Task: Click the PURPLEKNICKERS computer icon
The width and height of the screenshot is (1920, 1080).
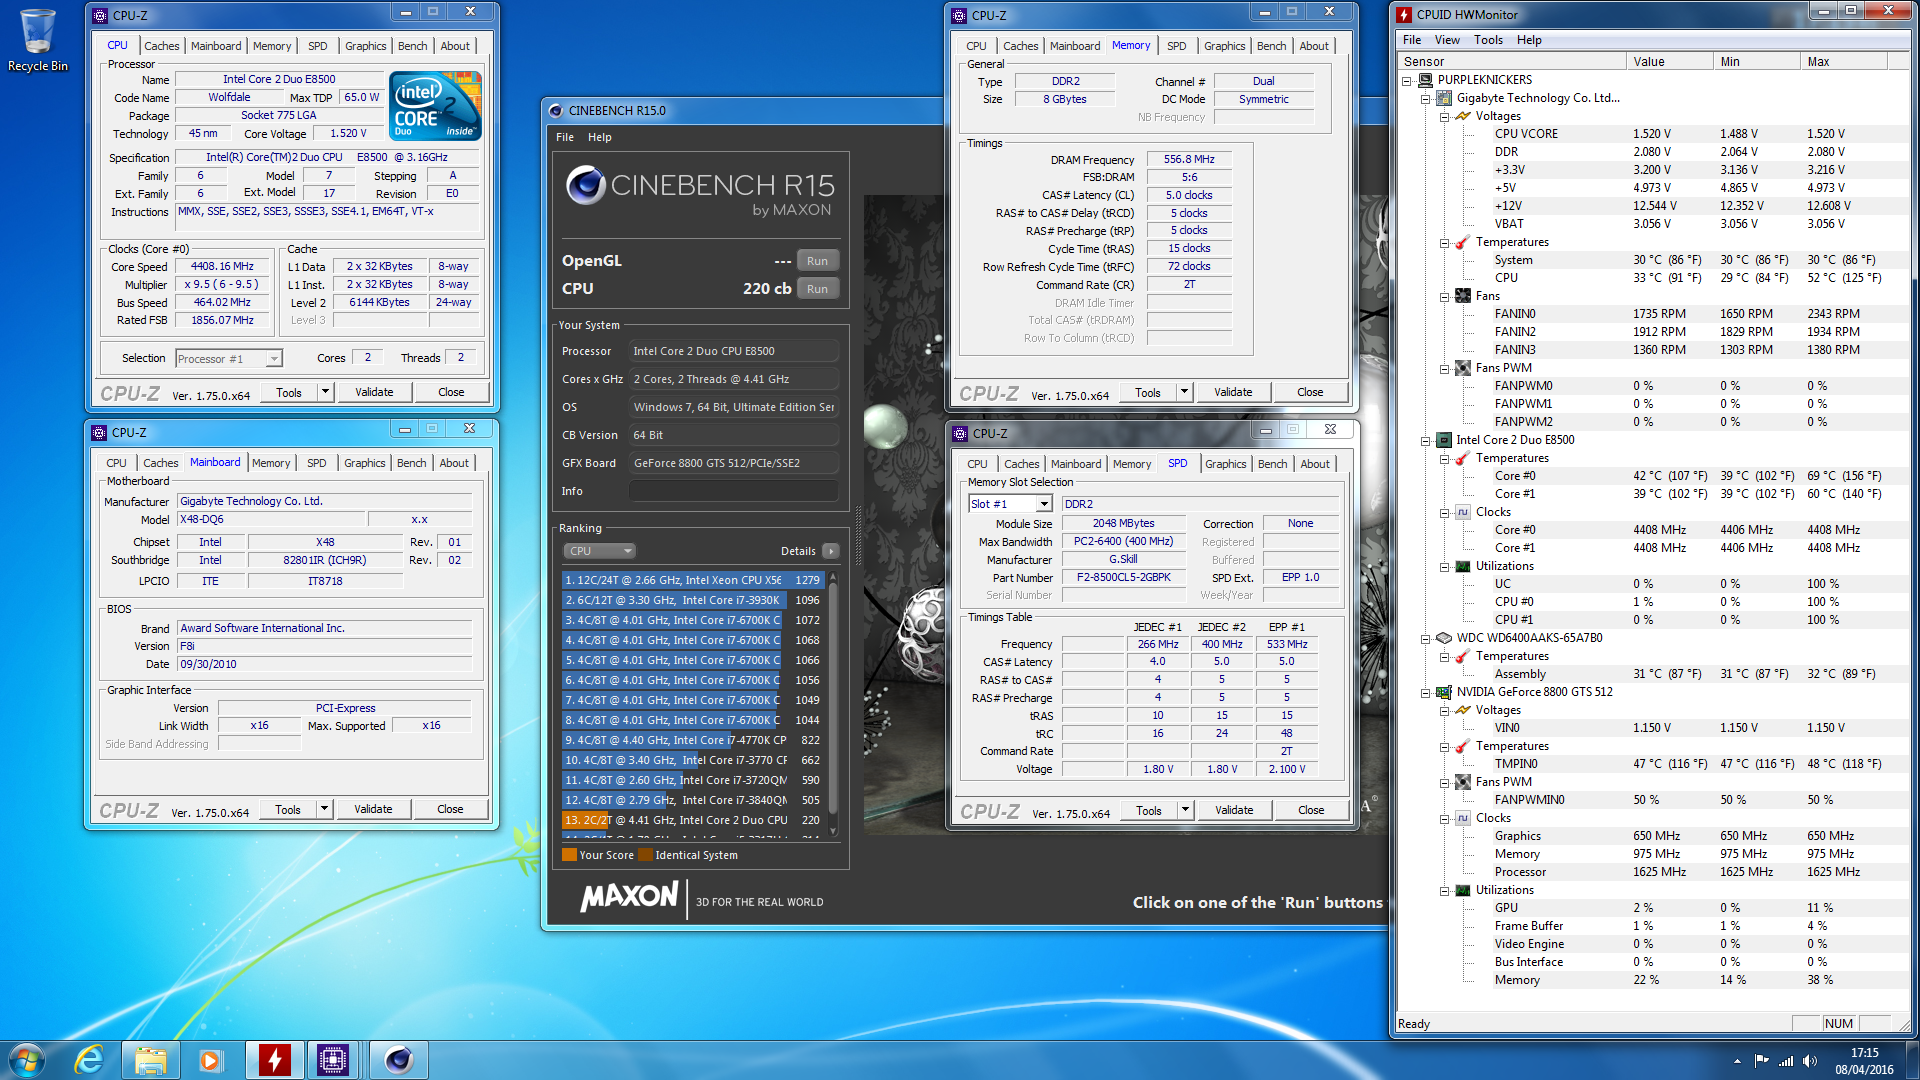Action: tap(1426, 80)
